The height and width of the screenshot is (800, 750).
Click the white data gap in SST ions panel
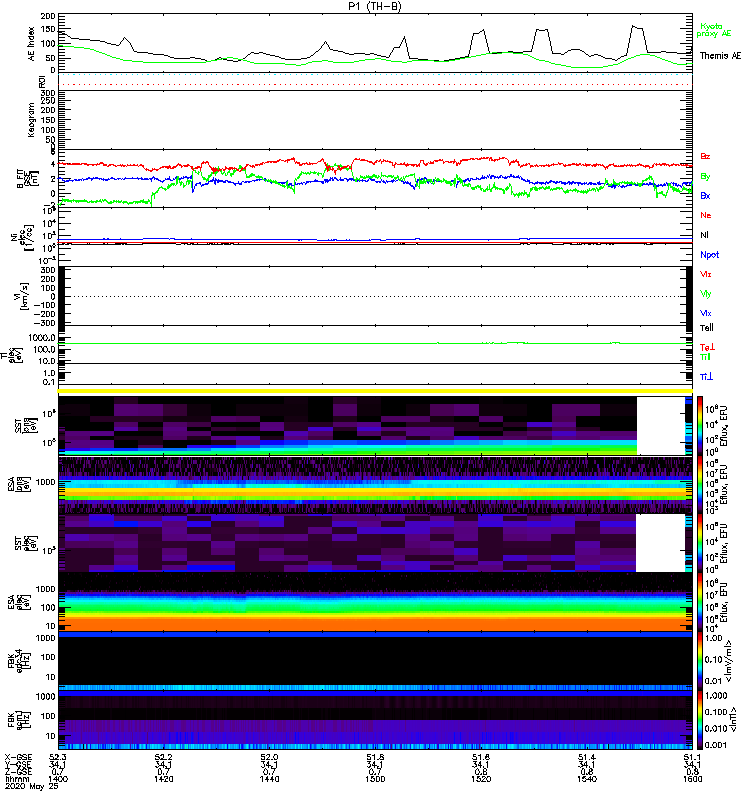[661, 426]
